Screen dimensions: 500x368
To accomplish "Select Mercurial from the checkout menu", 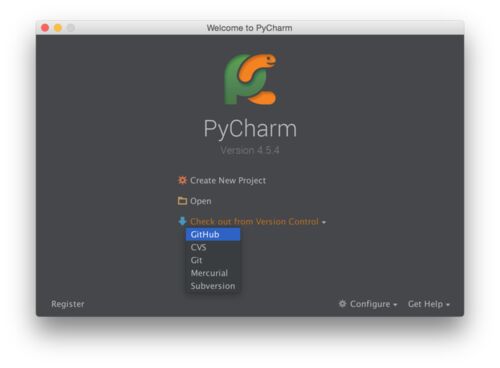I will click(213, 273).
